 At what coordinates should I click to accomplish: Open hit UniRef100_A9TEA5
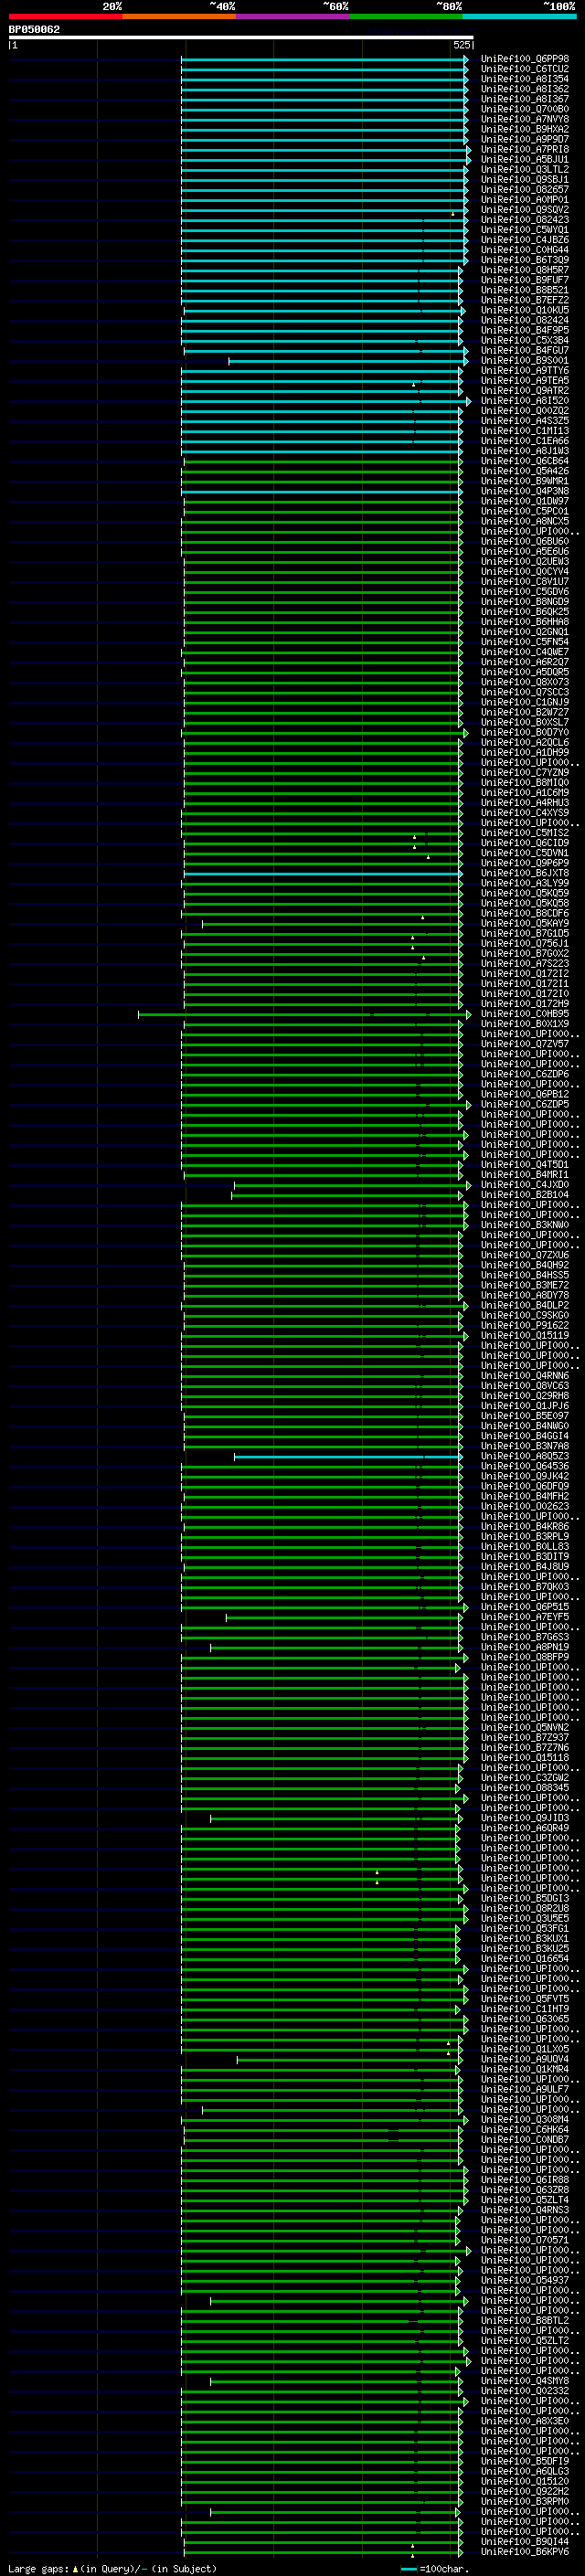point(524,381)
